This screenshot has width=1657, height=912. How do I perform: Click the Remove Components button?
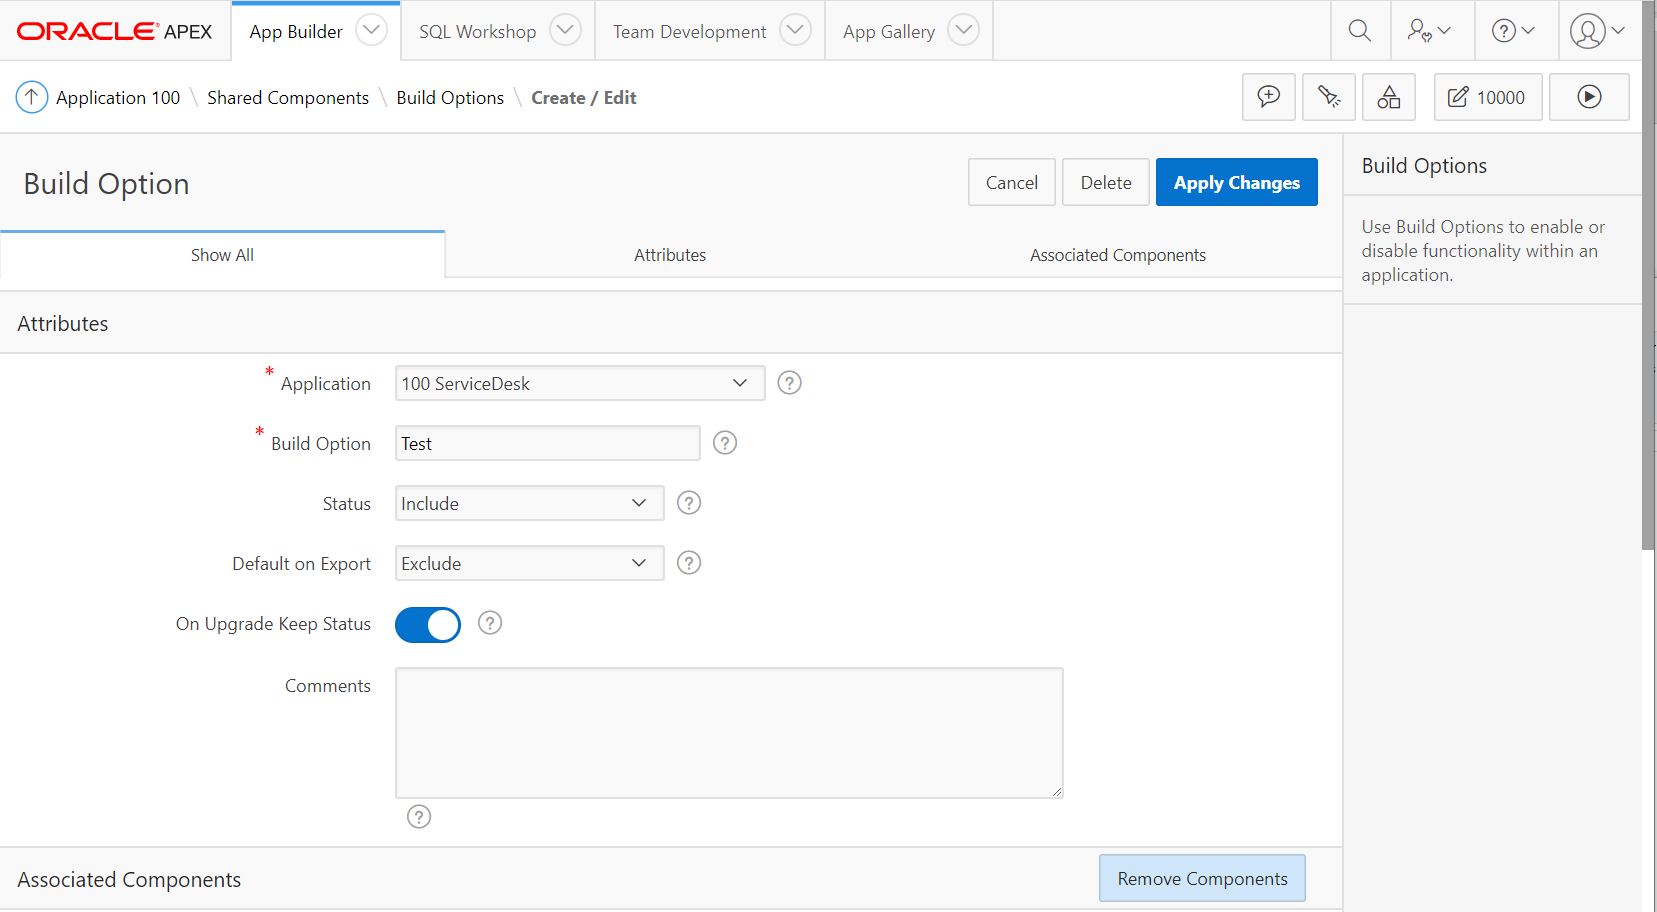click(1201, 878)
